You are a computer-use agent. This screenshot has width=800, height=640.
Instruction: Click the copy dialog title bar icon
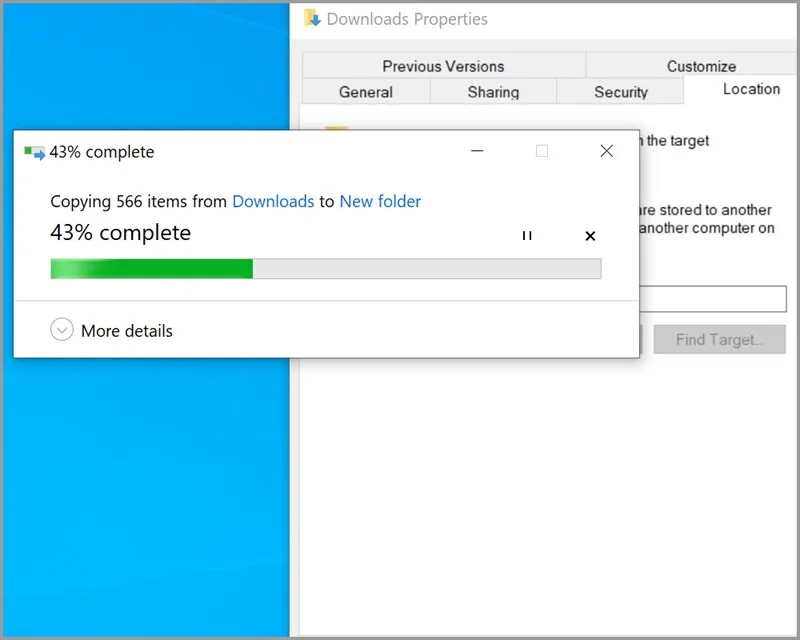pos(35,153)
